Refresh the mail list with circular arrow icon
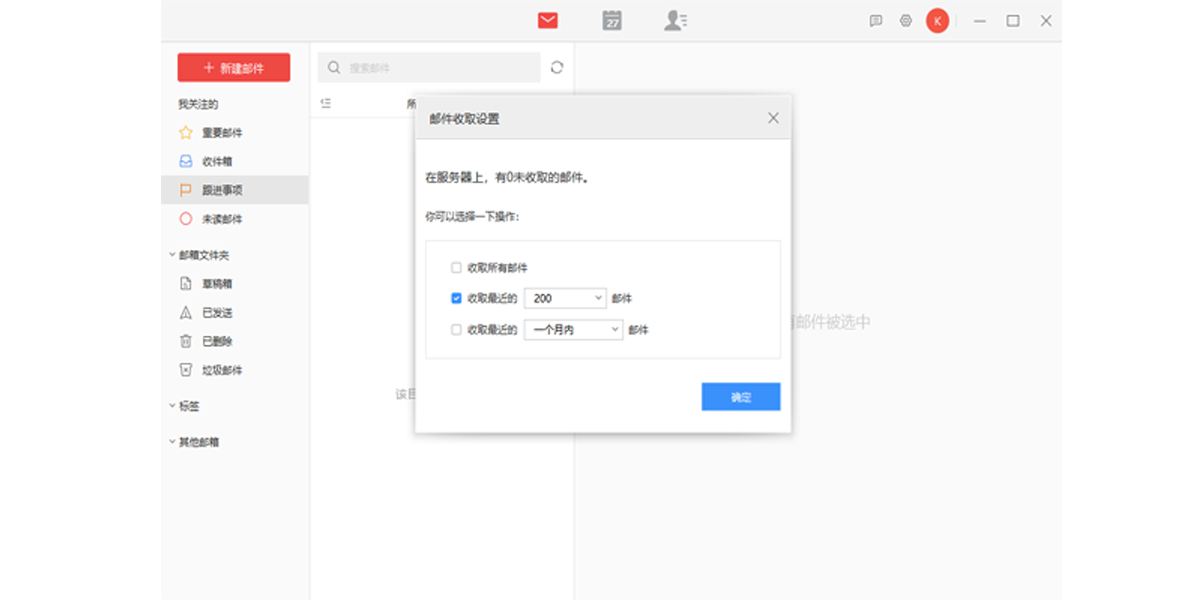Image resolution: width=1200 pixels, height=600 pixels. point(557,67)
